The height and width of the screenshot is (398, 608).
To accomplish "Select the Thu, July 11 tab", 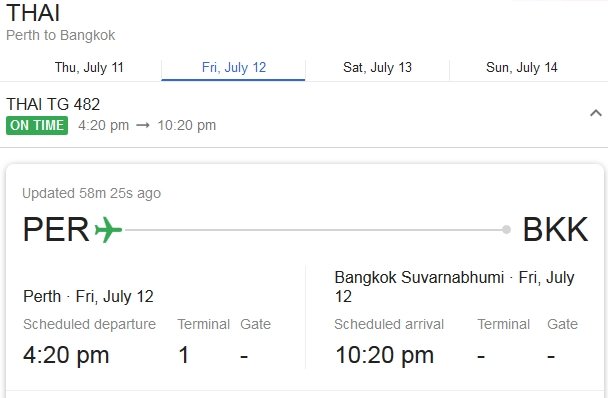I will point(89,67).
